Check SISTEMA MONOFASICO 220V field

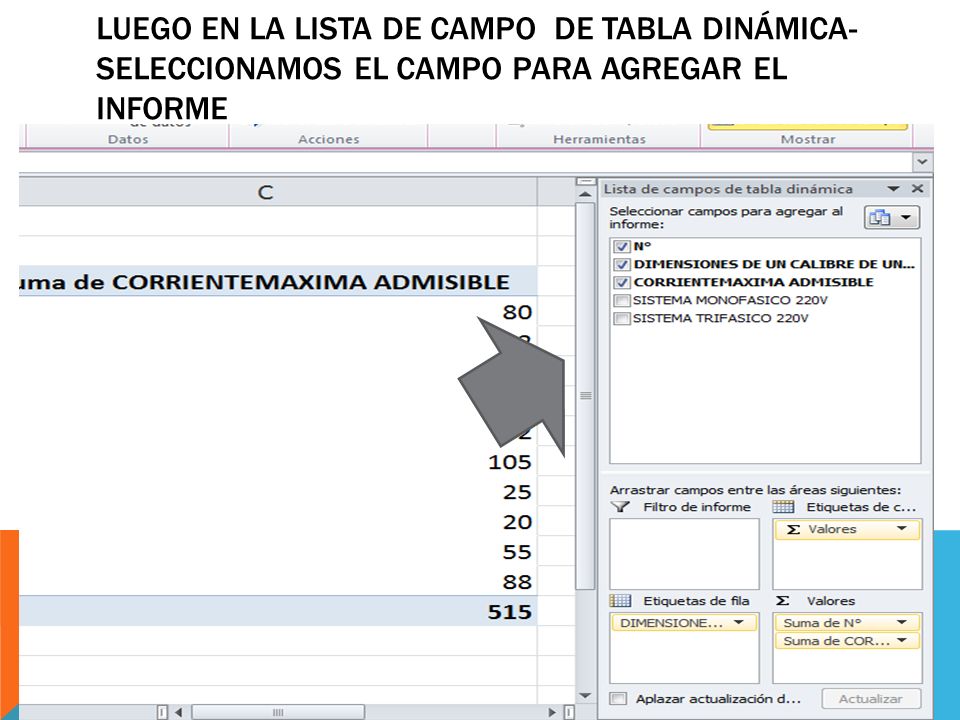pyautogui.click(x=621, y=301)
